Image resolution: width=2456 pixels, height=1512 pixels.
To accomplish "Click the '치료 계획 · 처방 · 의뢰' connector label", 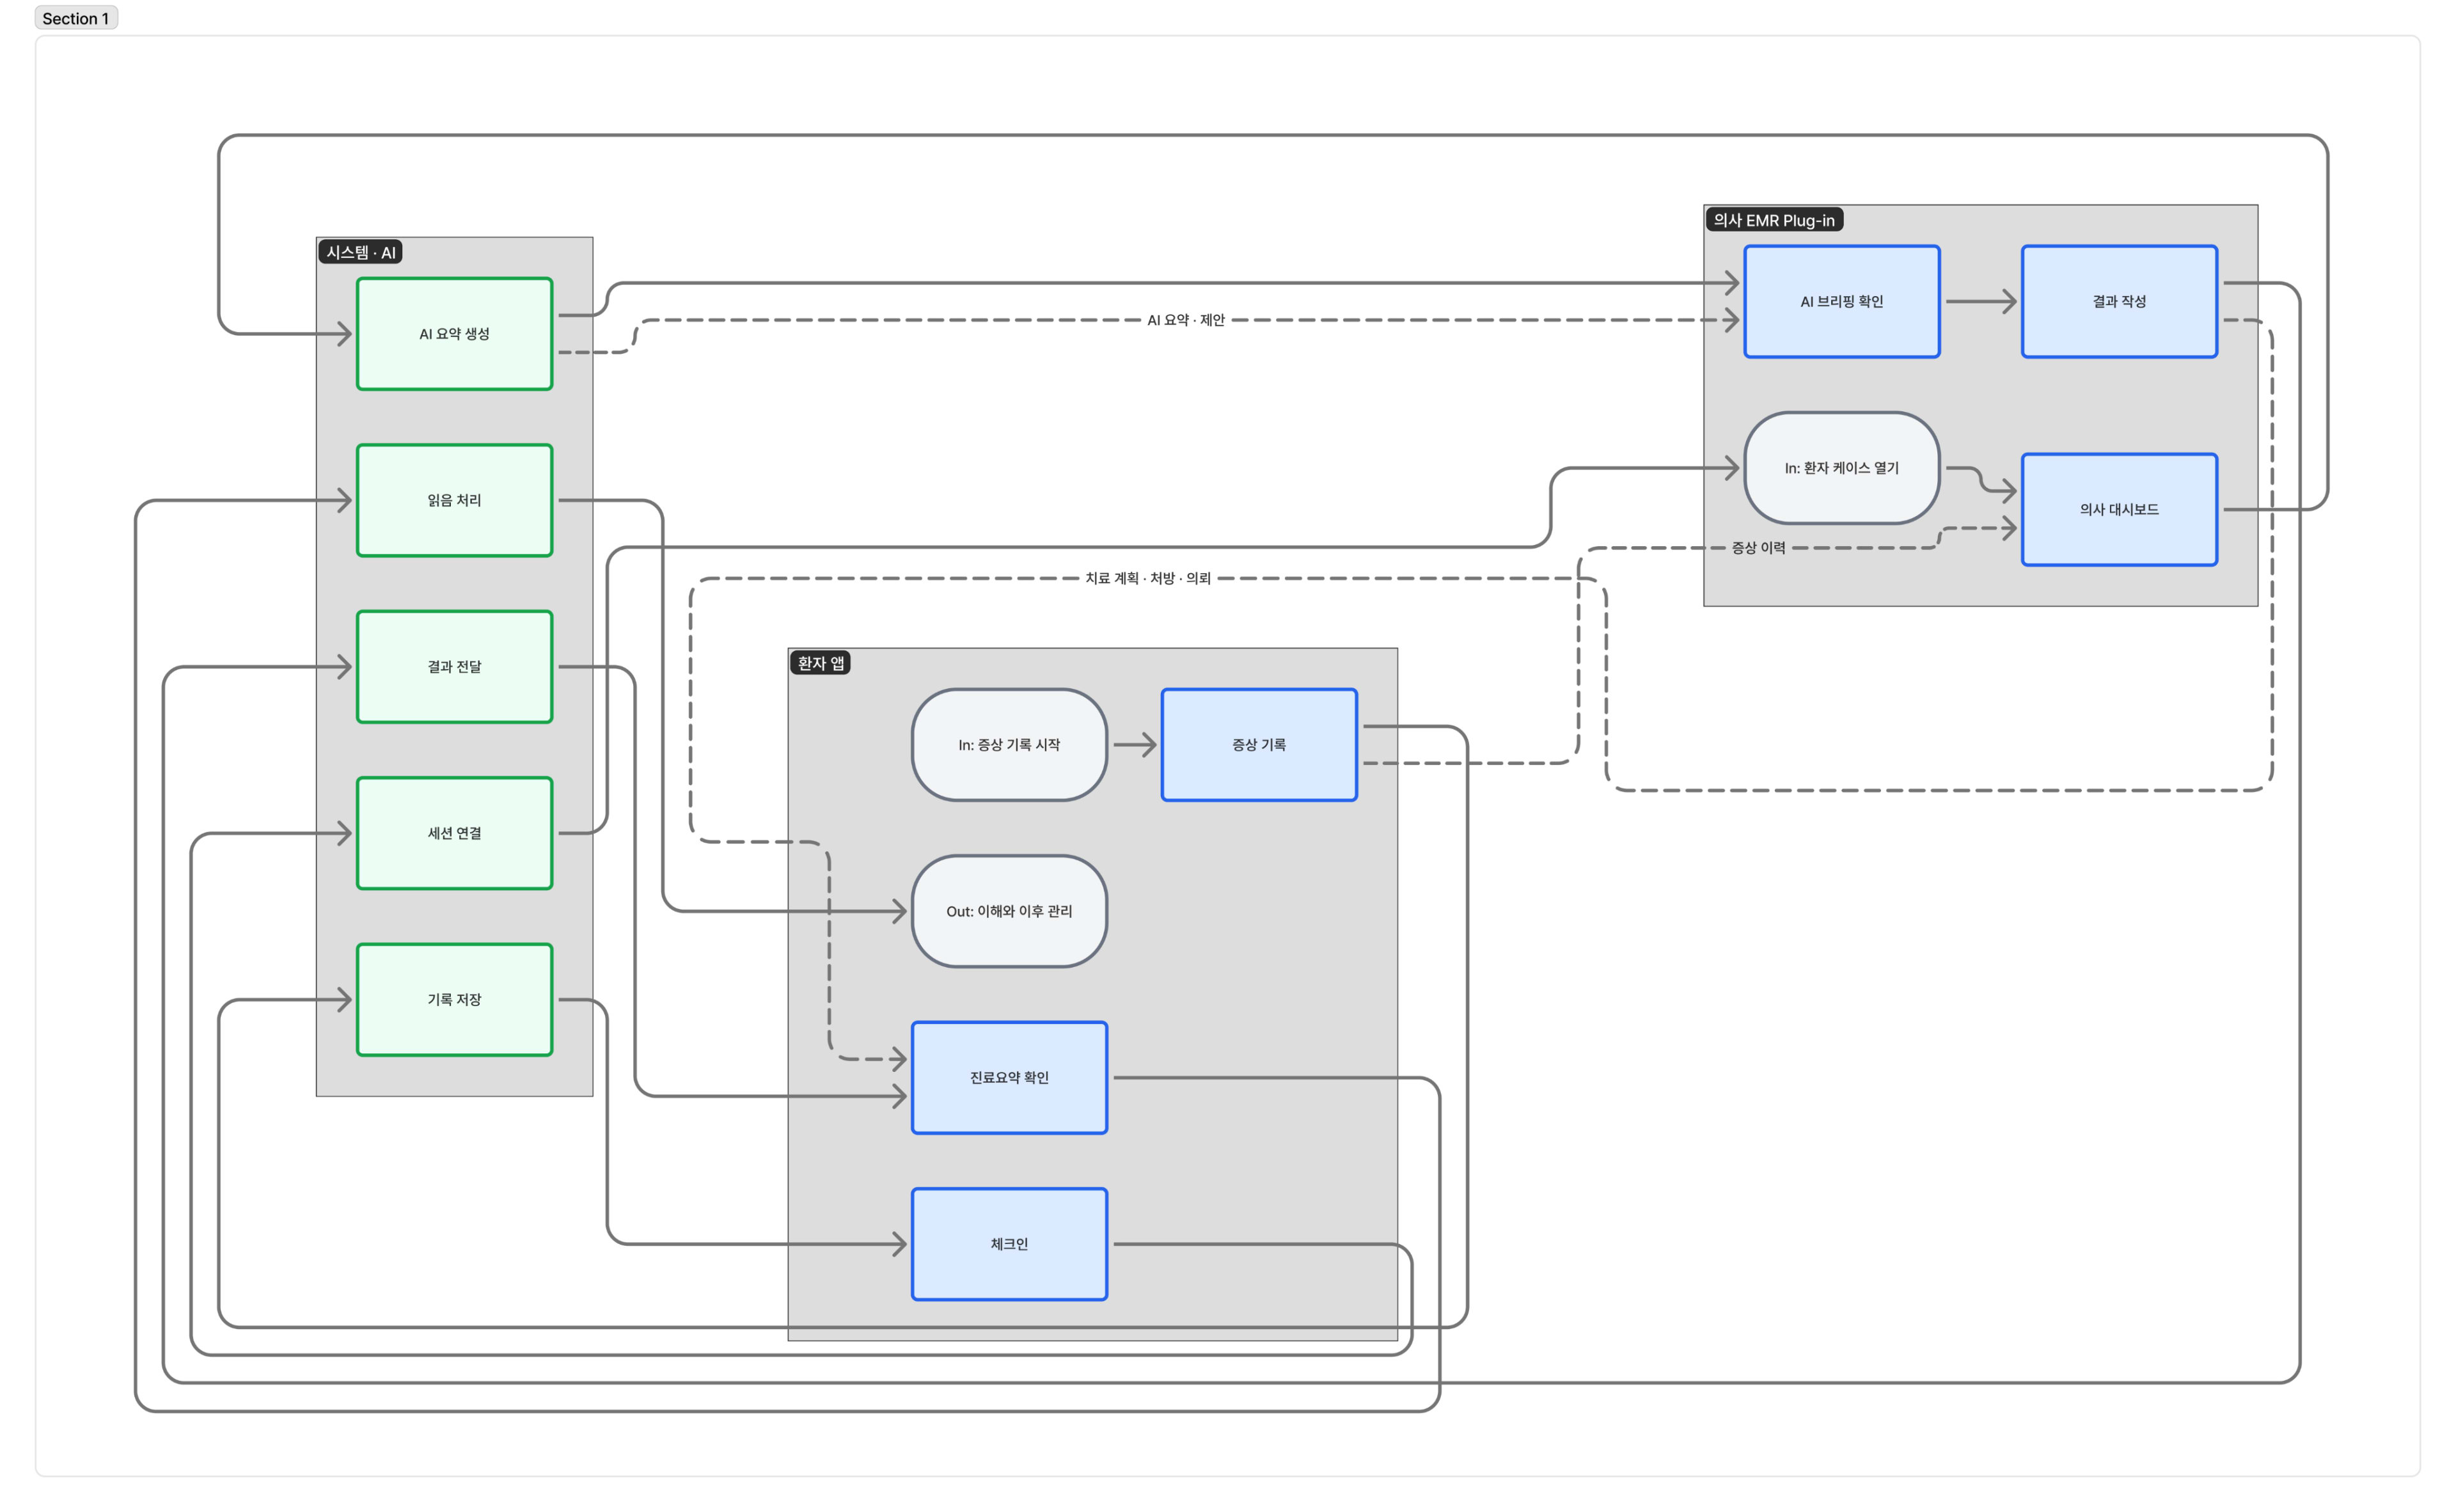I will click(1148, 578).
